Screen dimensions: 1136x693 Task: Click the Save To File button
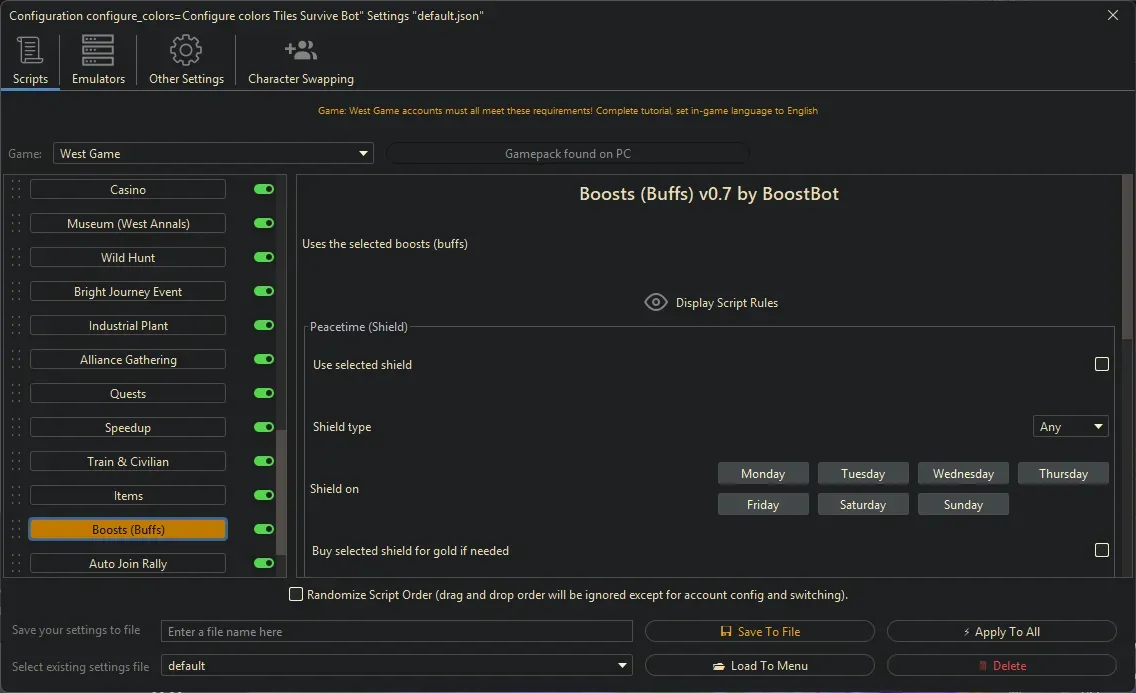[760, 632]
